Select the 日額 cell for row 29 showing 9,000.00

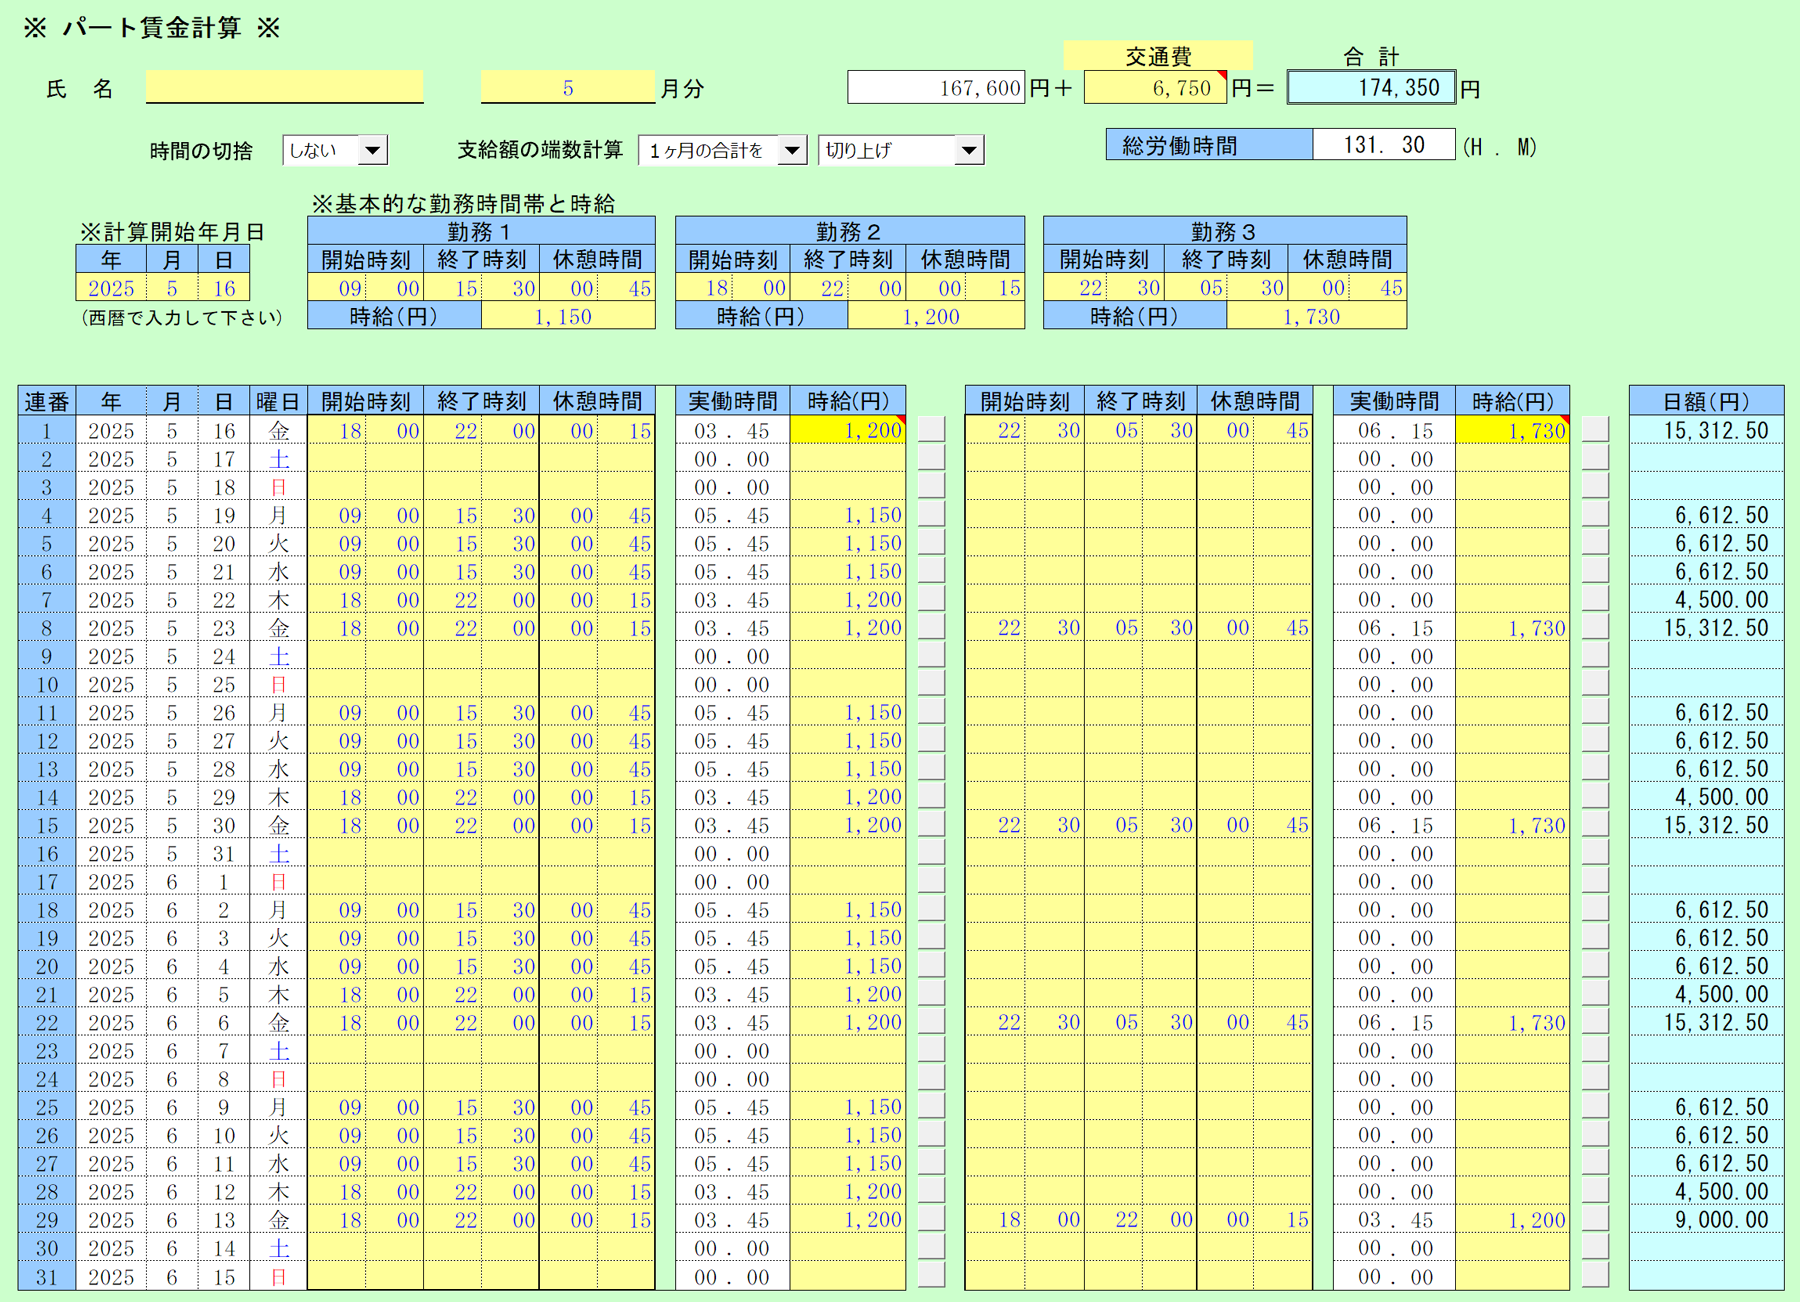tap(1706, 1220)
